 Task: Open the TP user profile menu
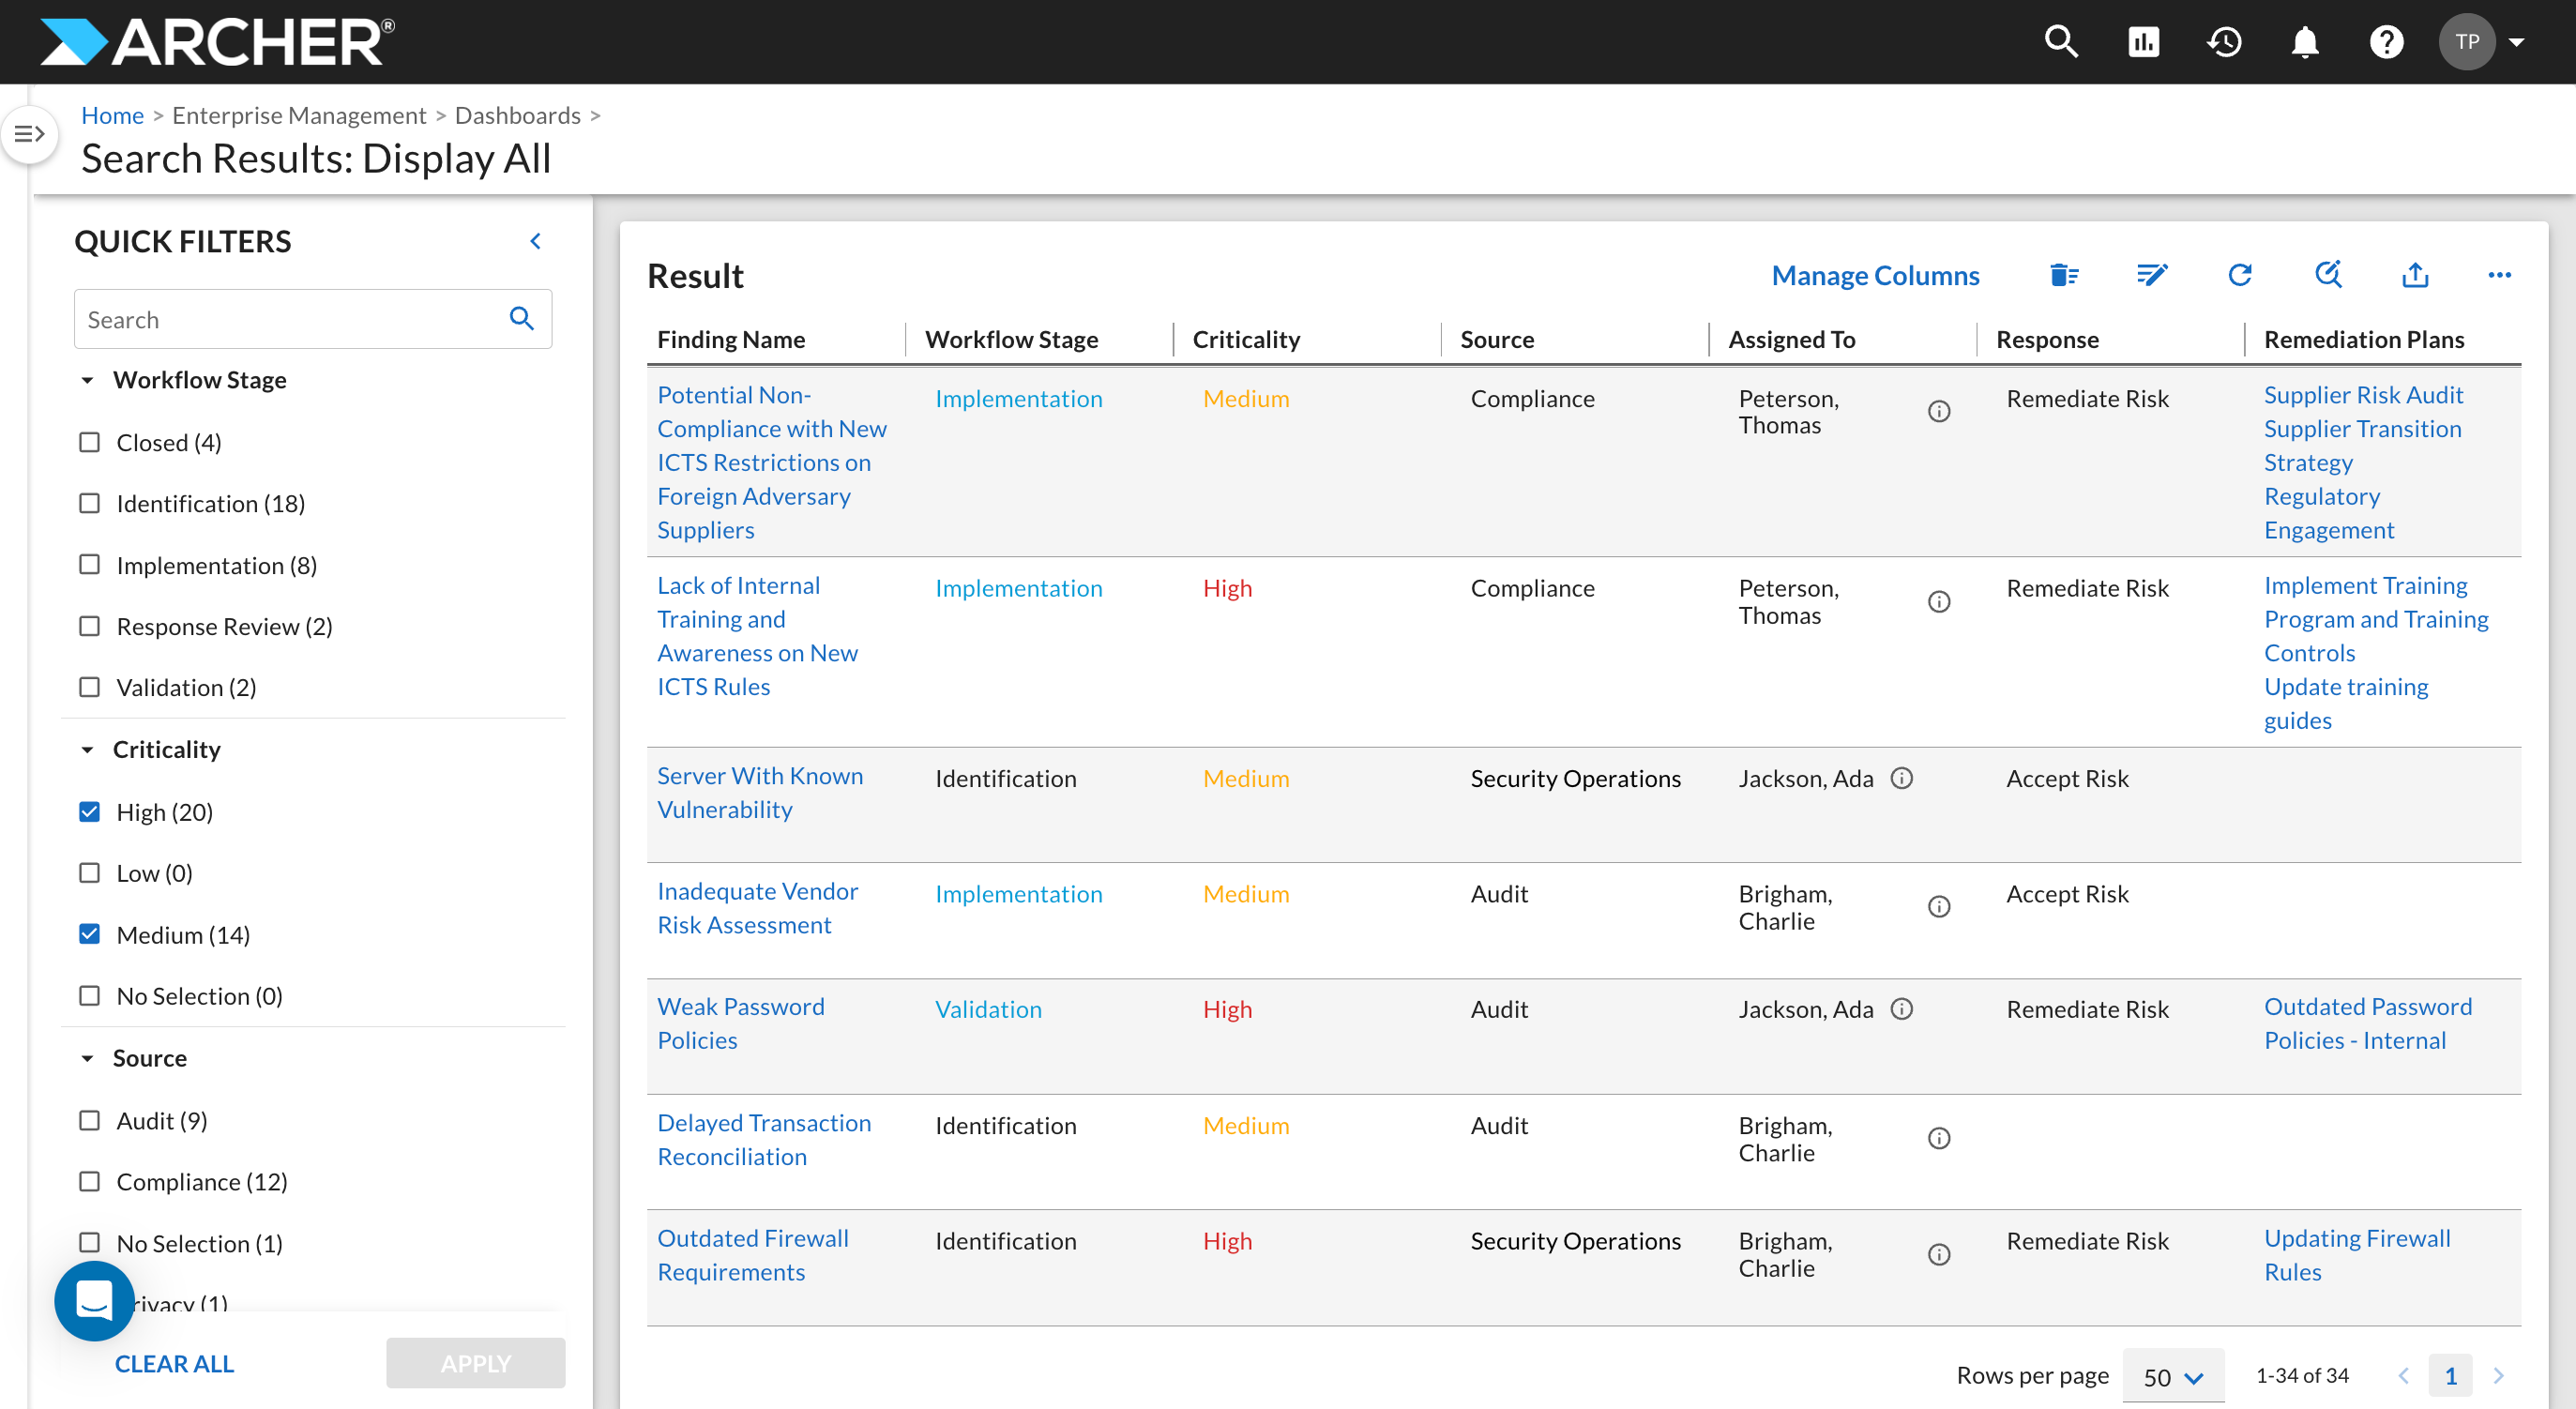[x=2483, y=42]
